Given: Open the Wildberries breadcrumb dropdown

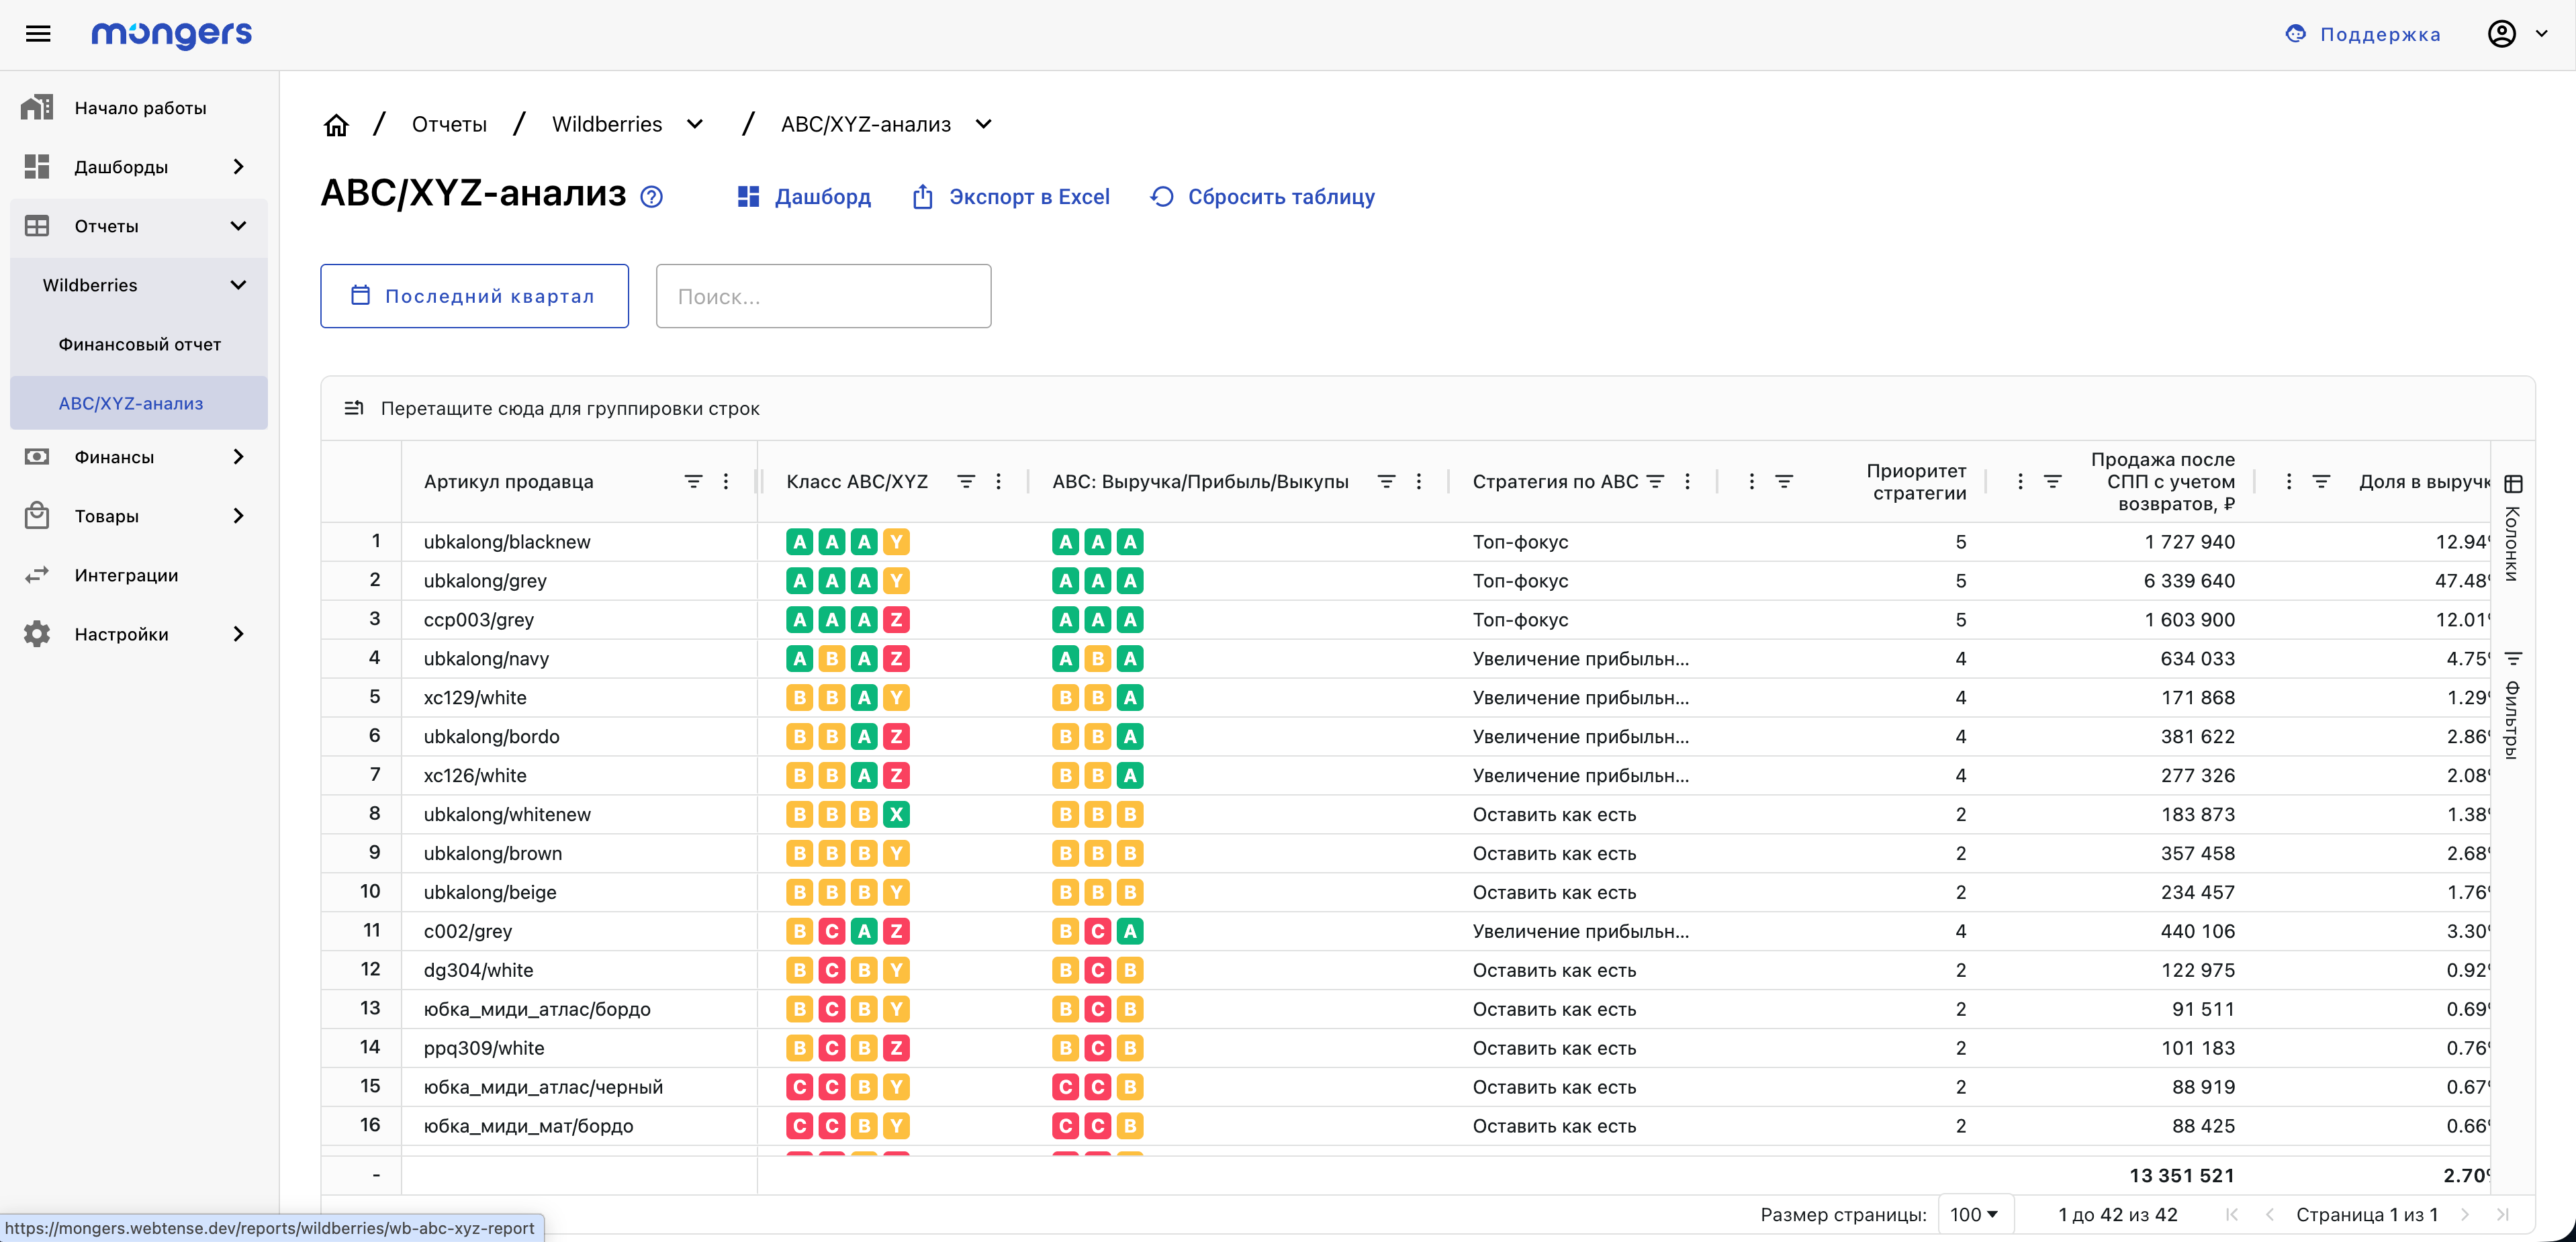Looking at the screenshot, I should pyautogui.click(x=695, y=125).
